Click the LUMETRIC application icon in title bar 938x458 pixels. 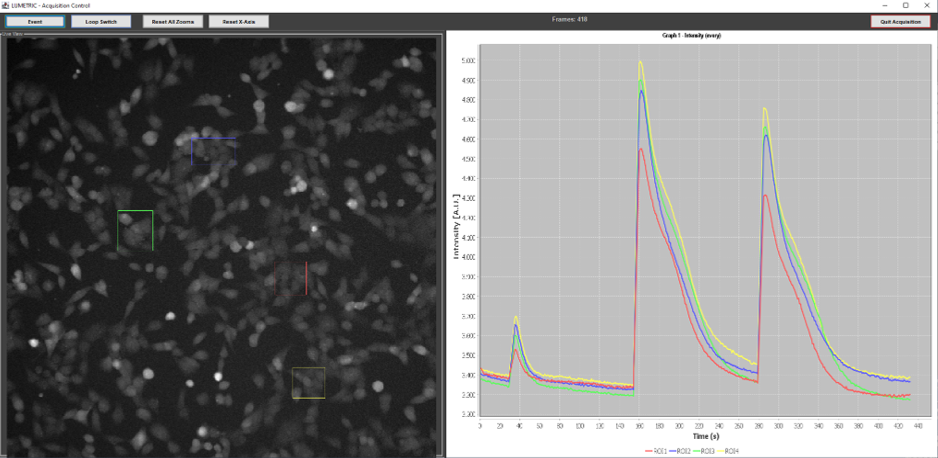(6, 5)
